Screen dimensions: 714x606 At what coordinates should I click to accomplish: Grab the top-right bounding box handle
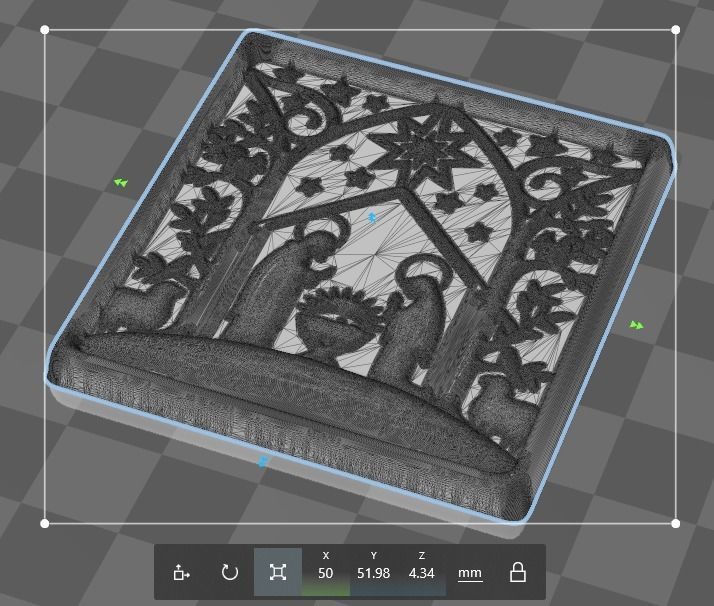676,30
